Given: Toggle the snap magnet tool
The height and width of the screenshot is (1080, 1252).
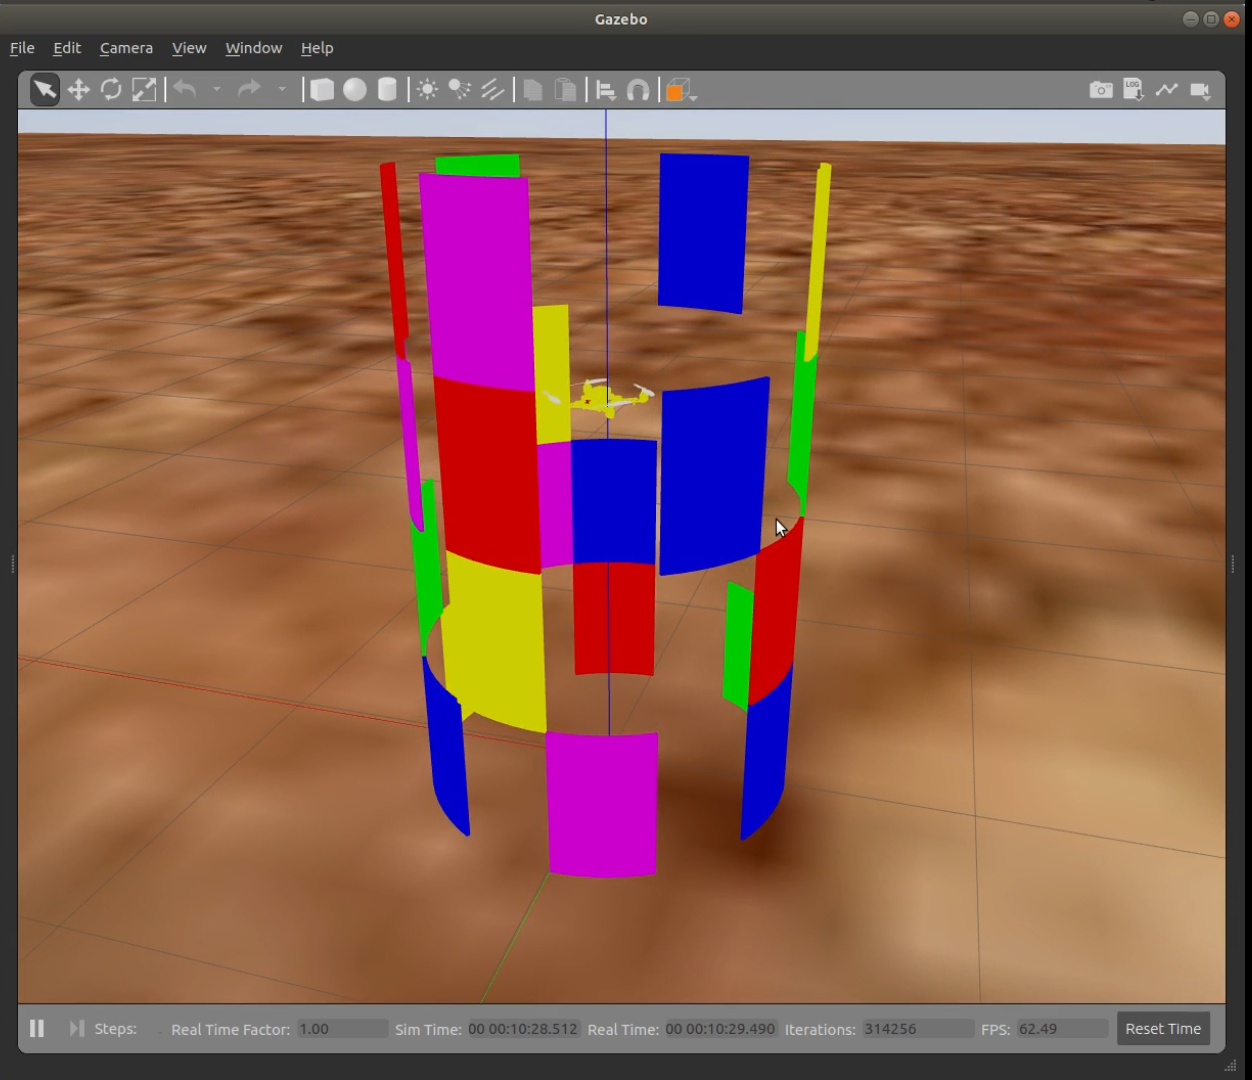Looking at the screenshot, I should (x=638, y=90).
